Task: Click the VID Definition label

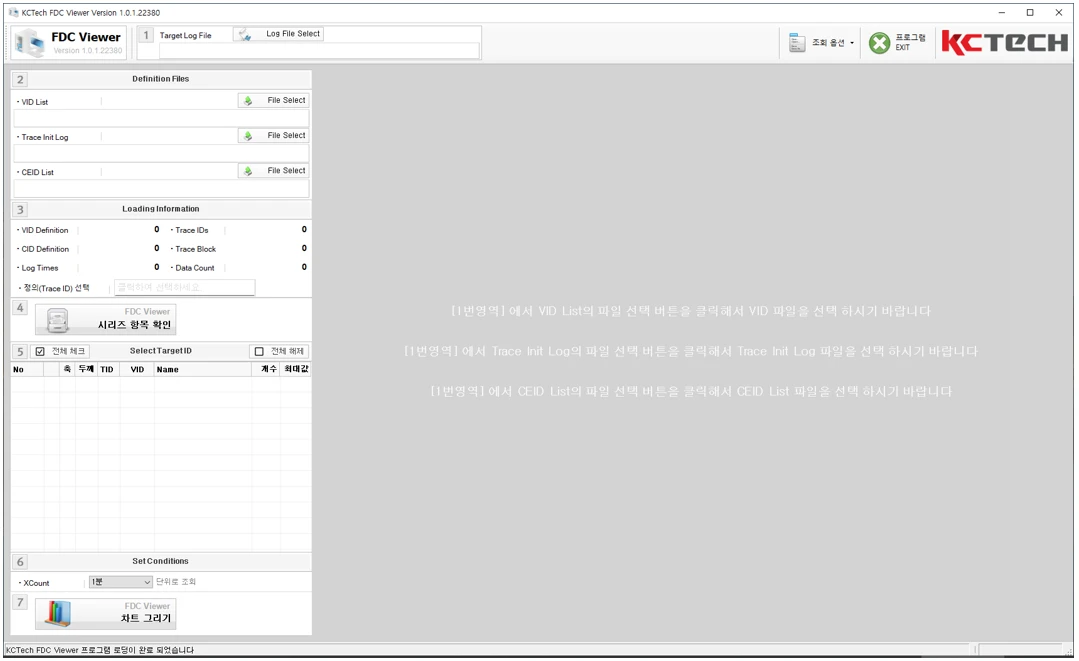Action: coord(45,230)
